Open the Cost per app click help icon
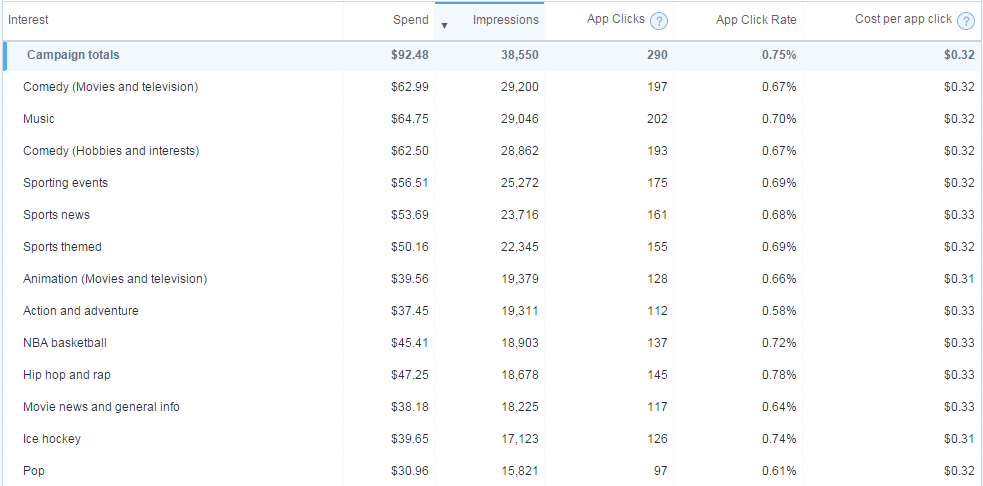Screen dimensions: 983x486 [965, 21]
